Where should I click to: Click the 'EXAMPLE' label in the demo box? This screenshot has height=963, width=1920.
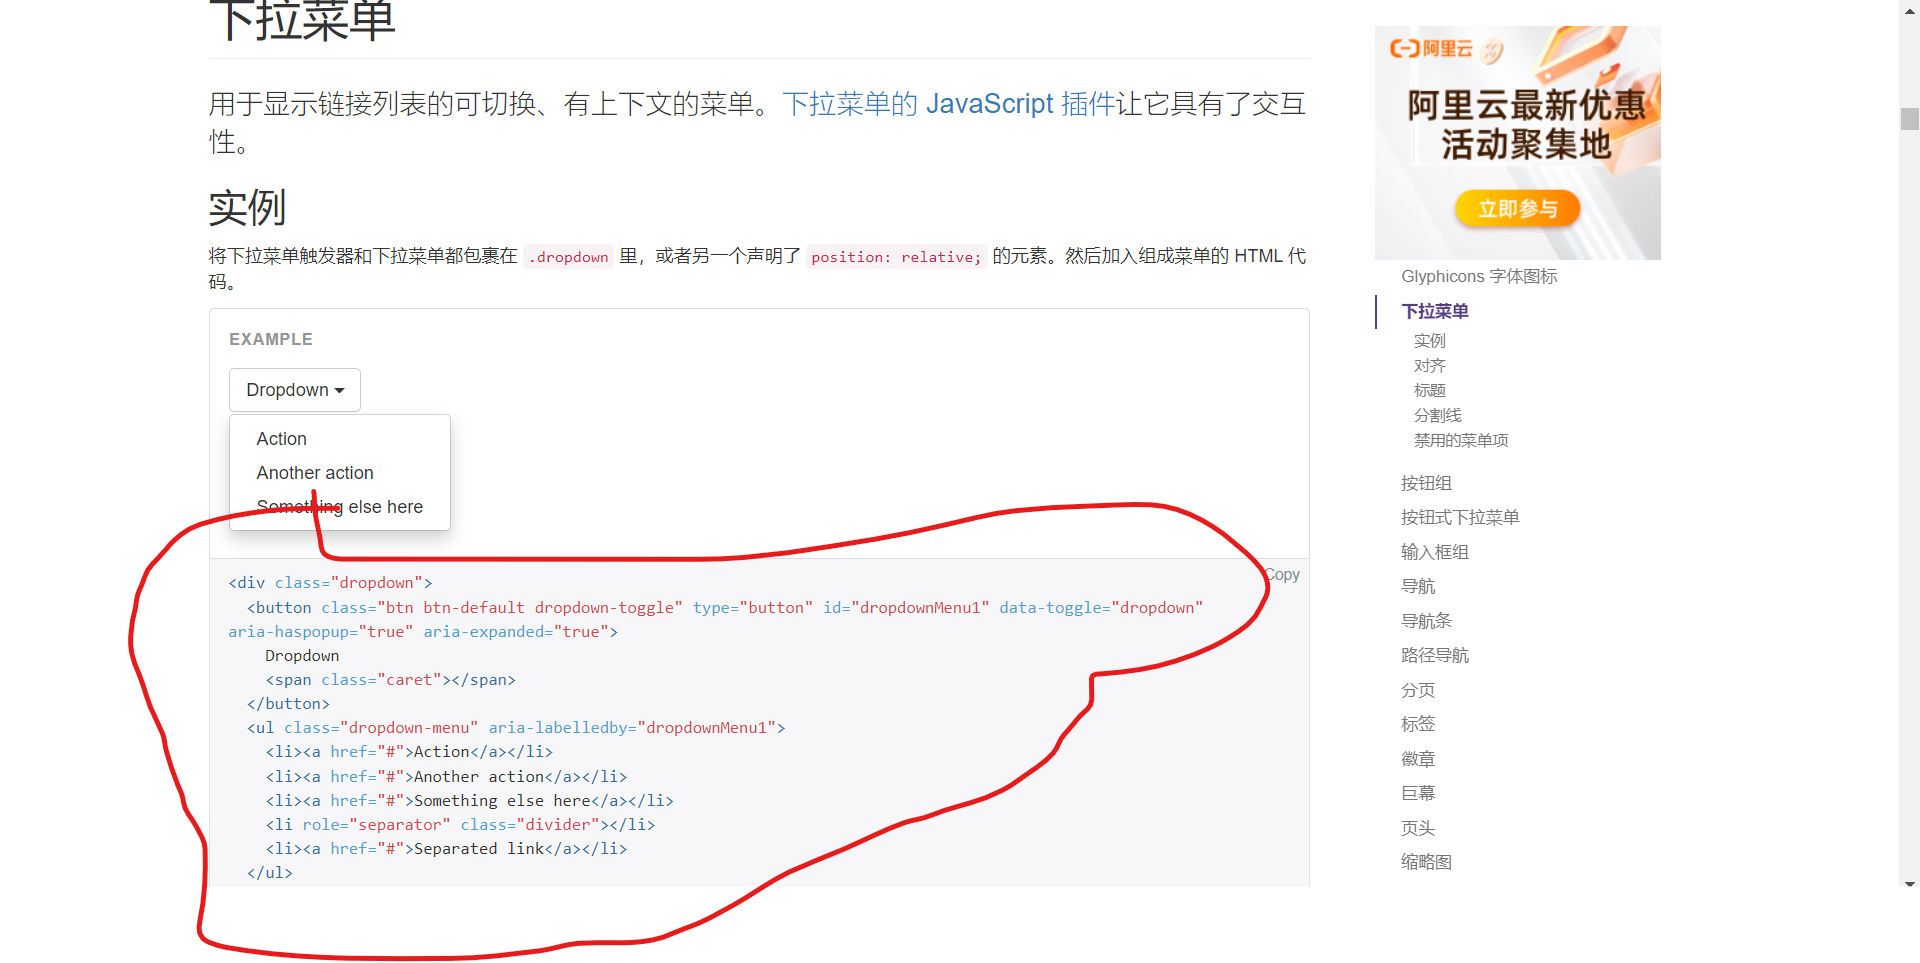tap(271, 340)
